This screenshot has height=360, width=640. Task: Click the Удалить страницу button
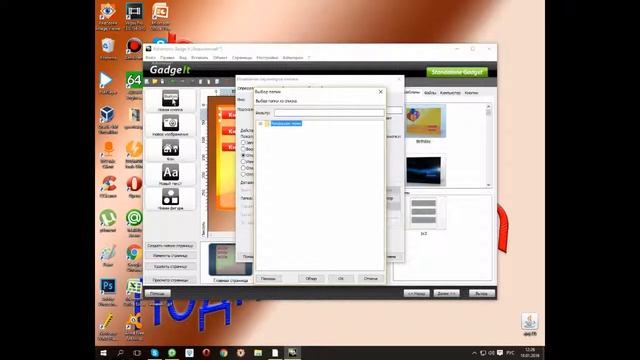click(170, 267)
